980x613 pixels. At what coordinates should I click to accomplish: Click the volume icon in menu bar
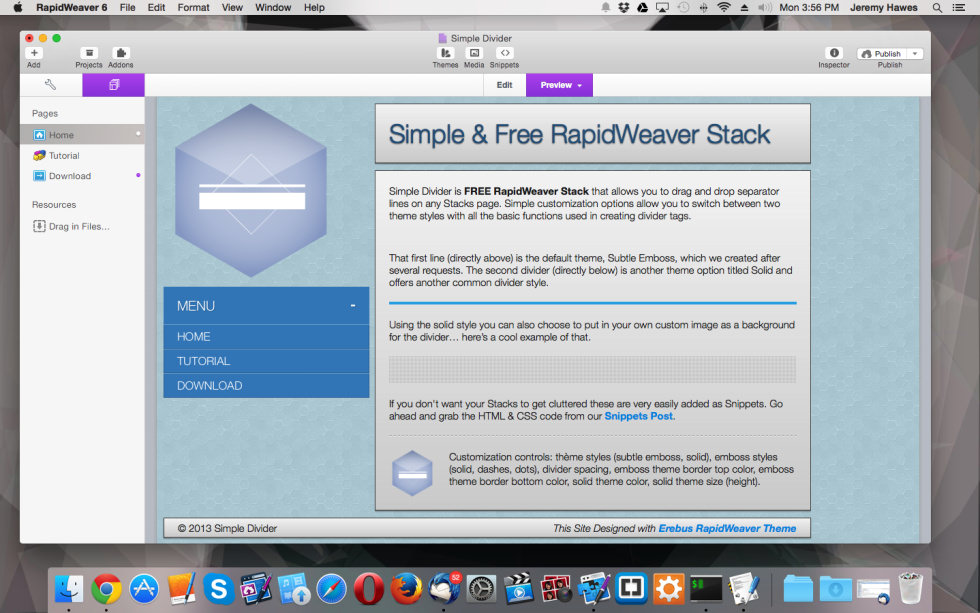pyautogui.click(x=764, y=7)
